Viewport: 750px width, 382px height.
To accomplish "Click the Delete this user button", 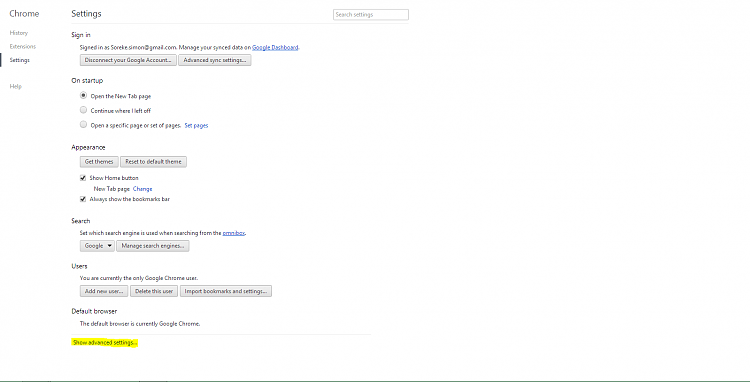I will [x=154, y=291].
